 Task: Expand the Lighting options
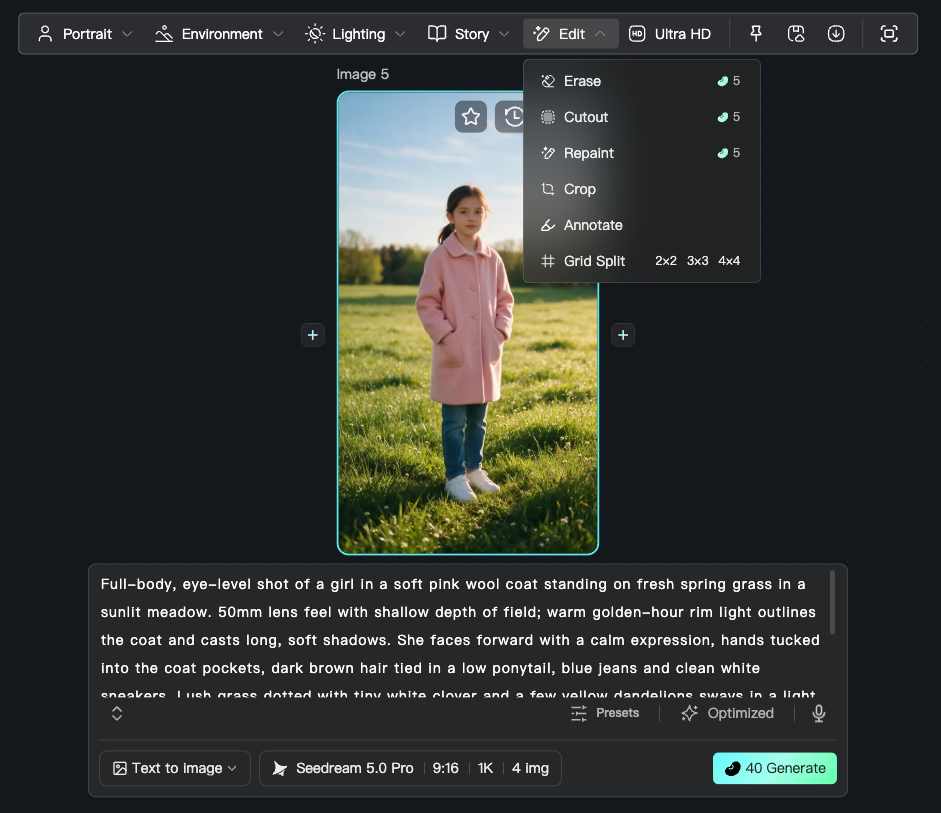tap(355, 34)
